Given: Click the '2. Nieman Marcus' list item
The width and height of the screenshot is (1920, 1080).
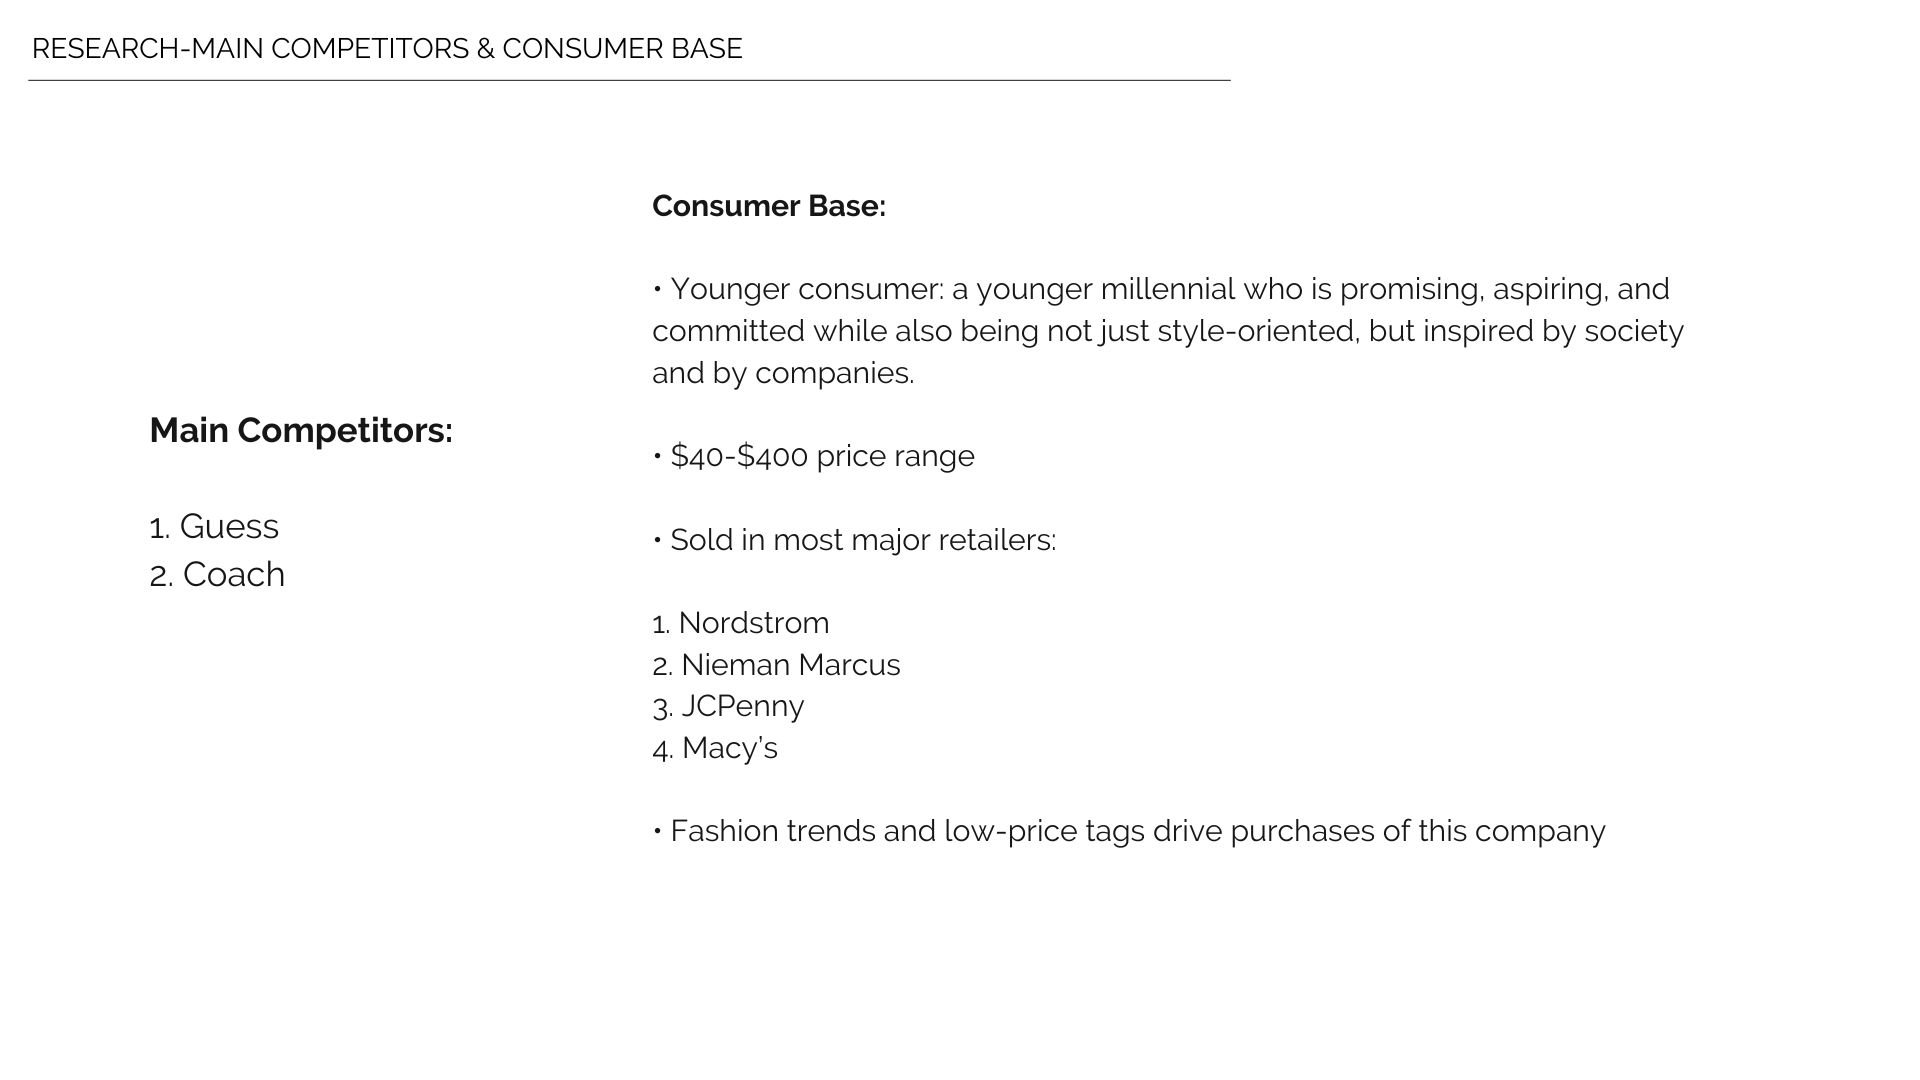Looking at the screenshot, I should point(776,665).
